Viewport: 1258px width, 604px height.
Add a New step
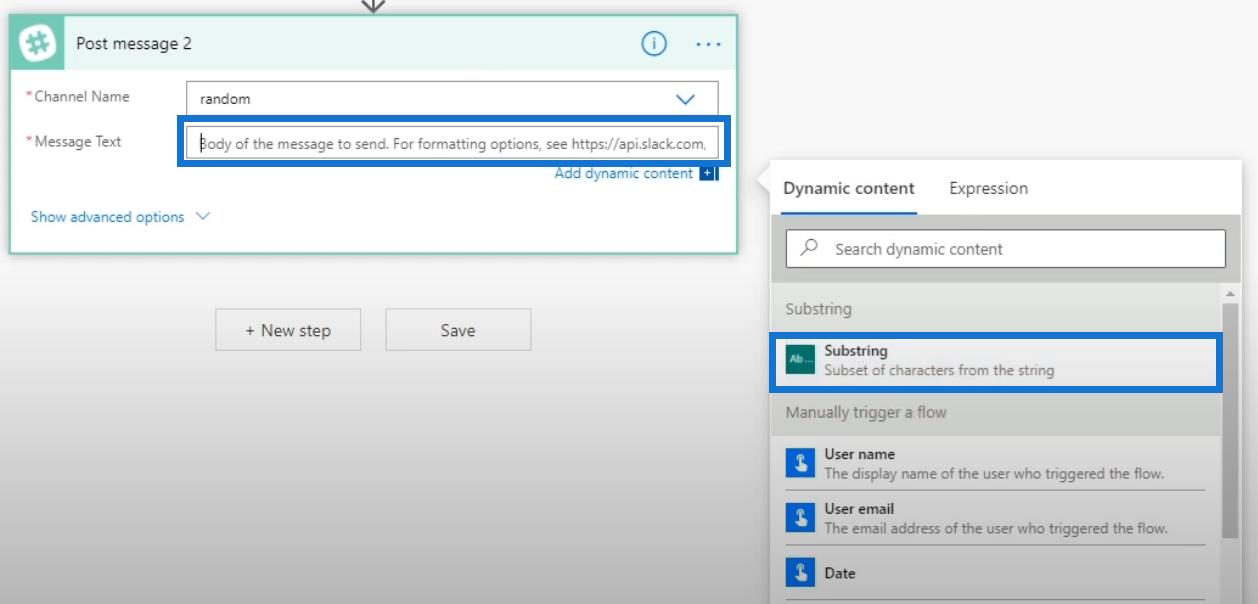pos(288,330)
